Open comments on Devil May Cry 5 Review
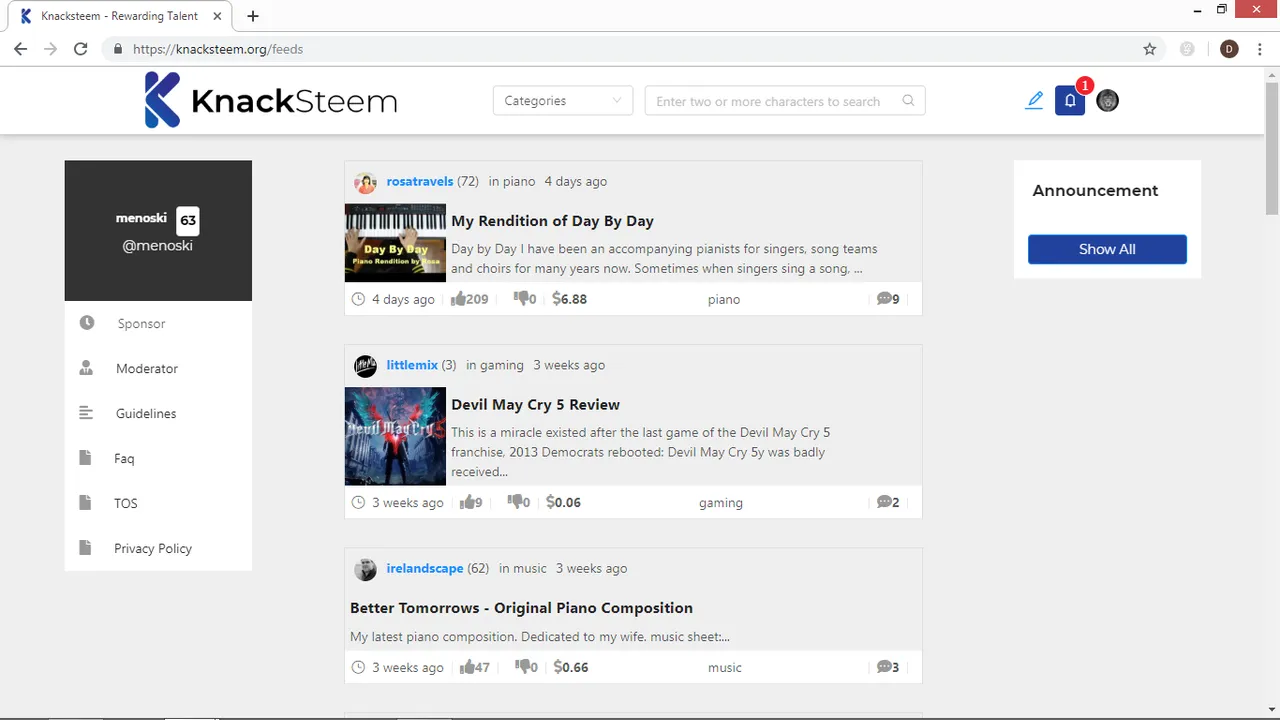The image size is (1280, 720). point(884,502)
